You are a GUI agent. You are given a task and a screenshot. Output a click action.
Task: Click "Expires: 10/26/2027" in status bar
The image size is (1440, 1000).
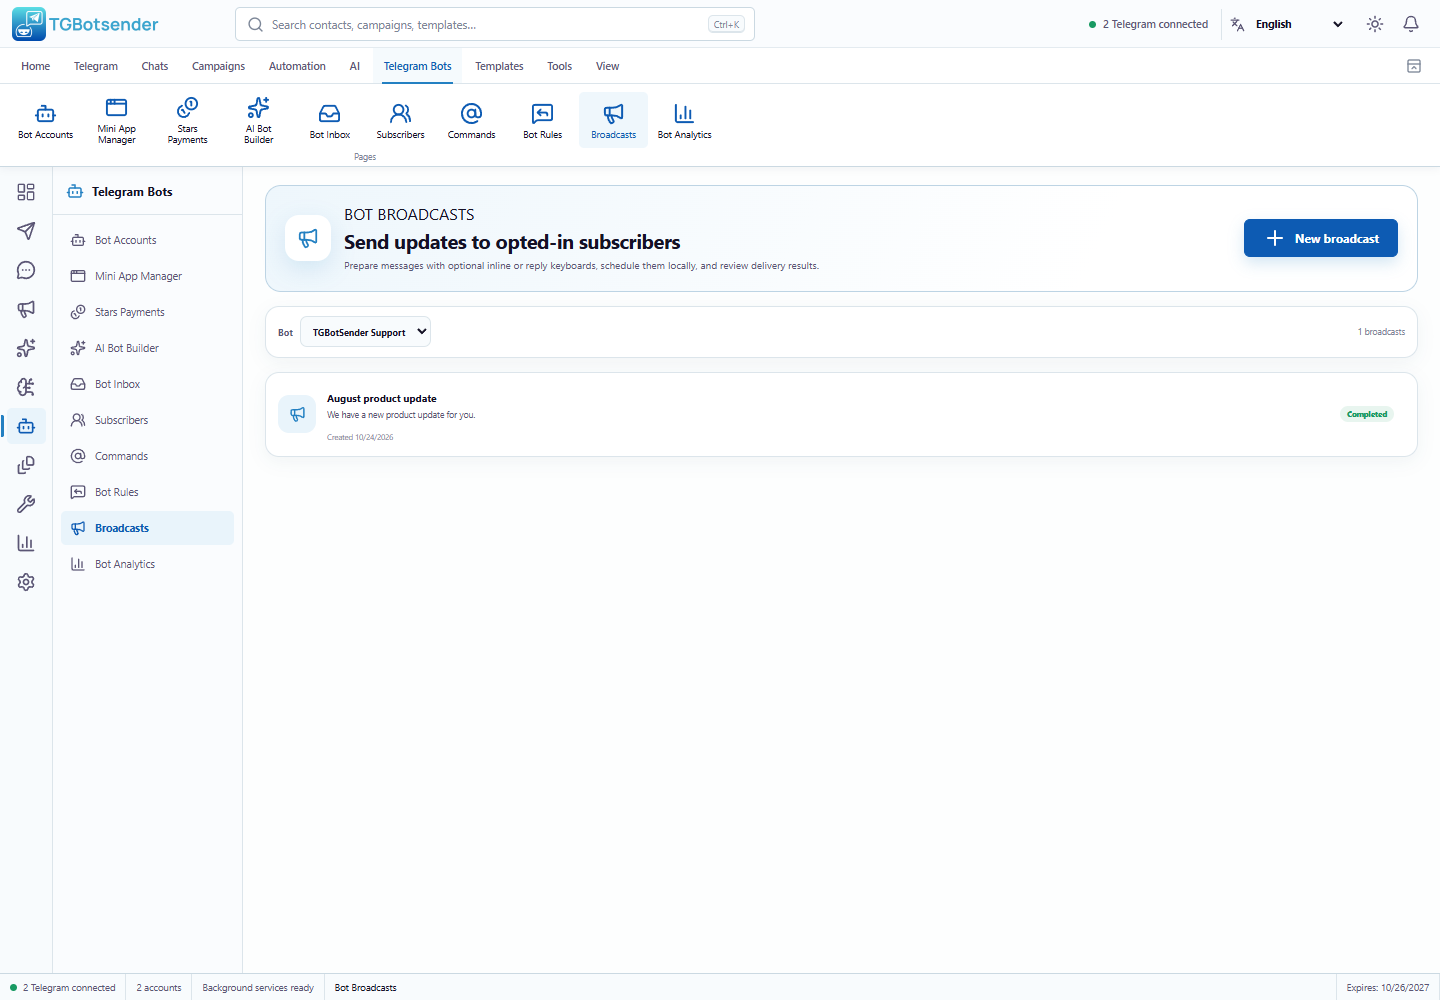1388,988
